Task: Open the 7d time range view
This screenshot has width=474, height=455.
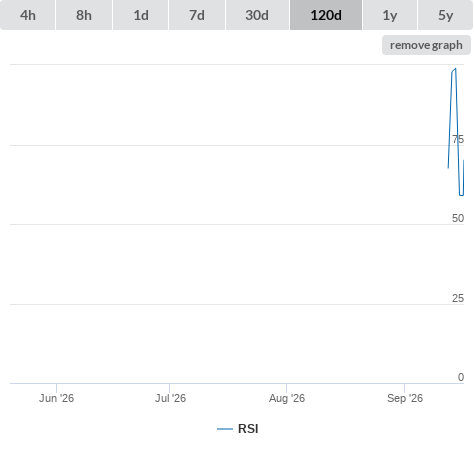Action: [x=197, y=15]
